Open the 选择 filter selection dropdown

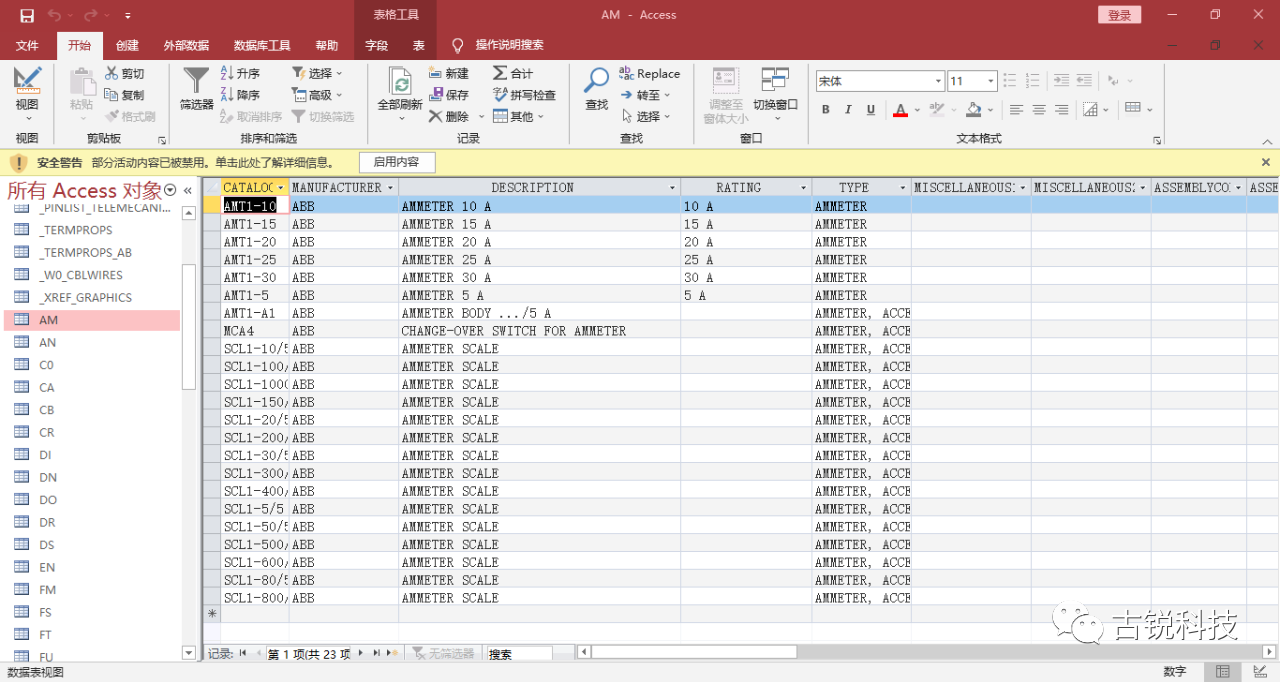317,74
